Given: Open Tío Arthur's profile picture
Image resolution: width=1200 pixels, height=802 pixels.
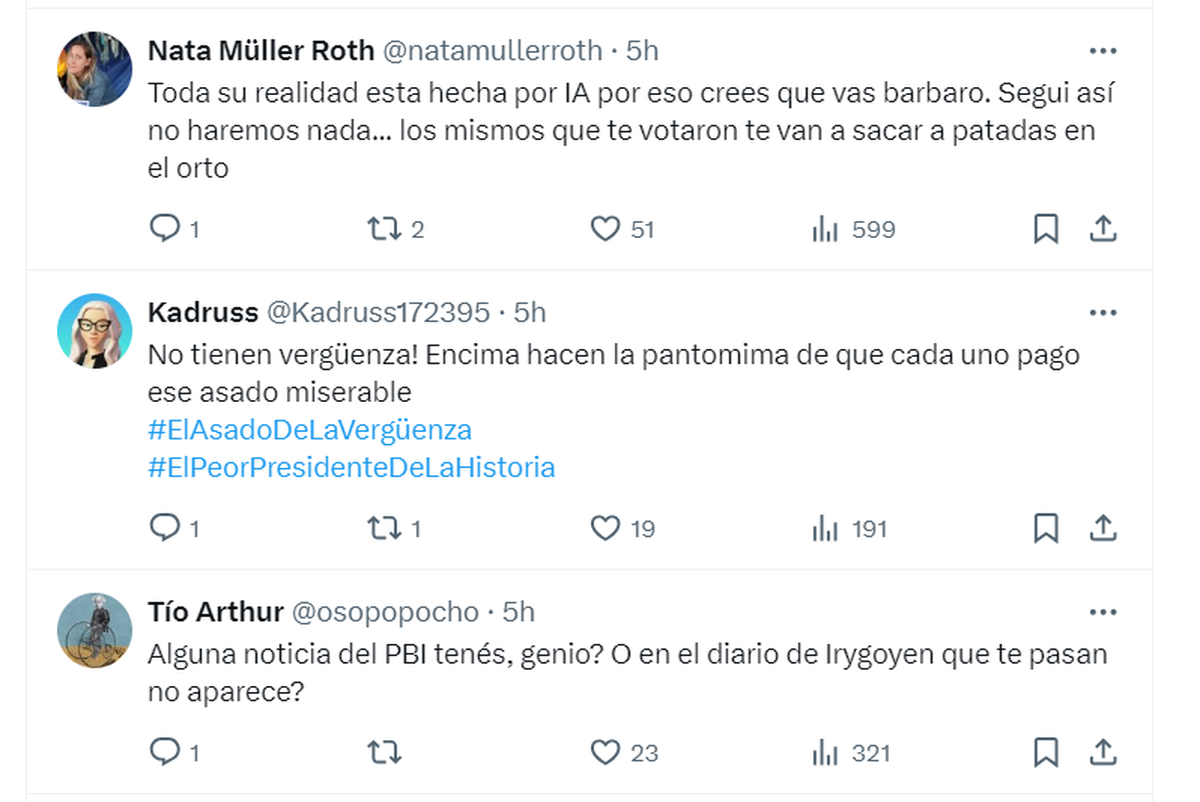Looking at the screenshot, I should click(95, 630).
